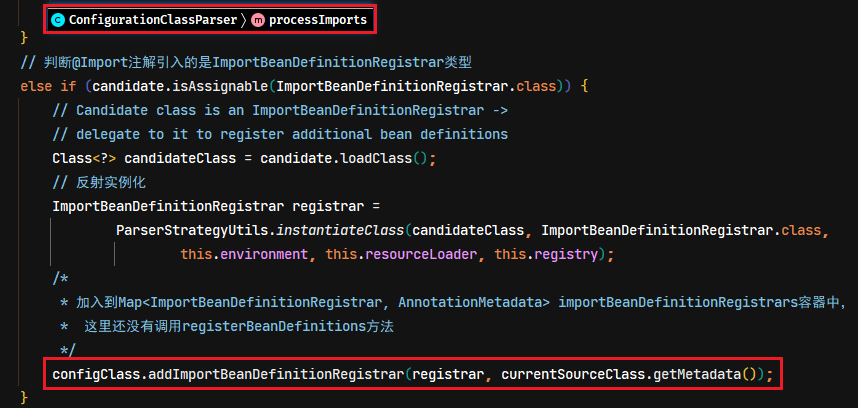
Task: Click addImportBeanDefinitionRegistrar method call
Action: pos(277,375)
